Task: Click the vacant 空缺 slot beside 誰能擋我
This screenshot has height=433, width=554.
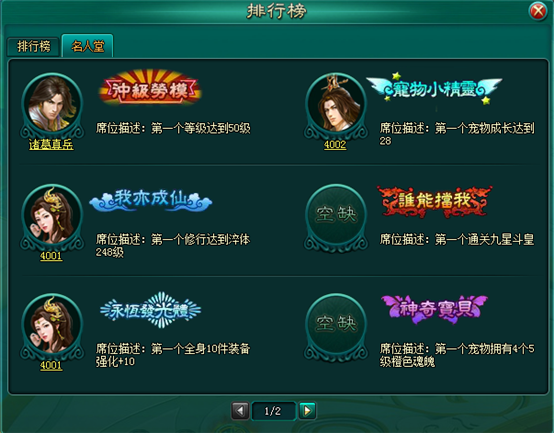Action: [x=336, y=216]
